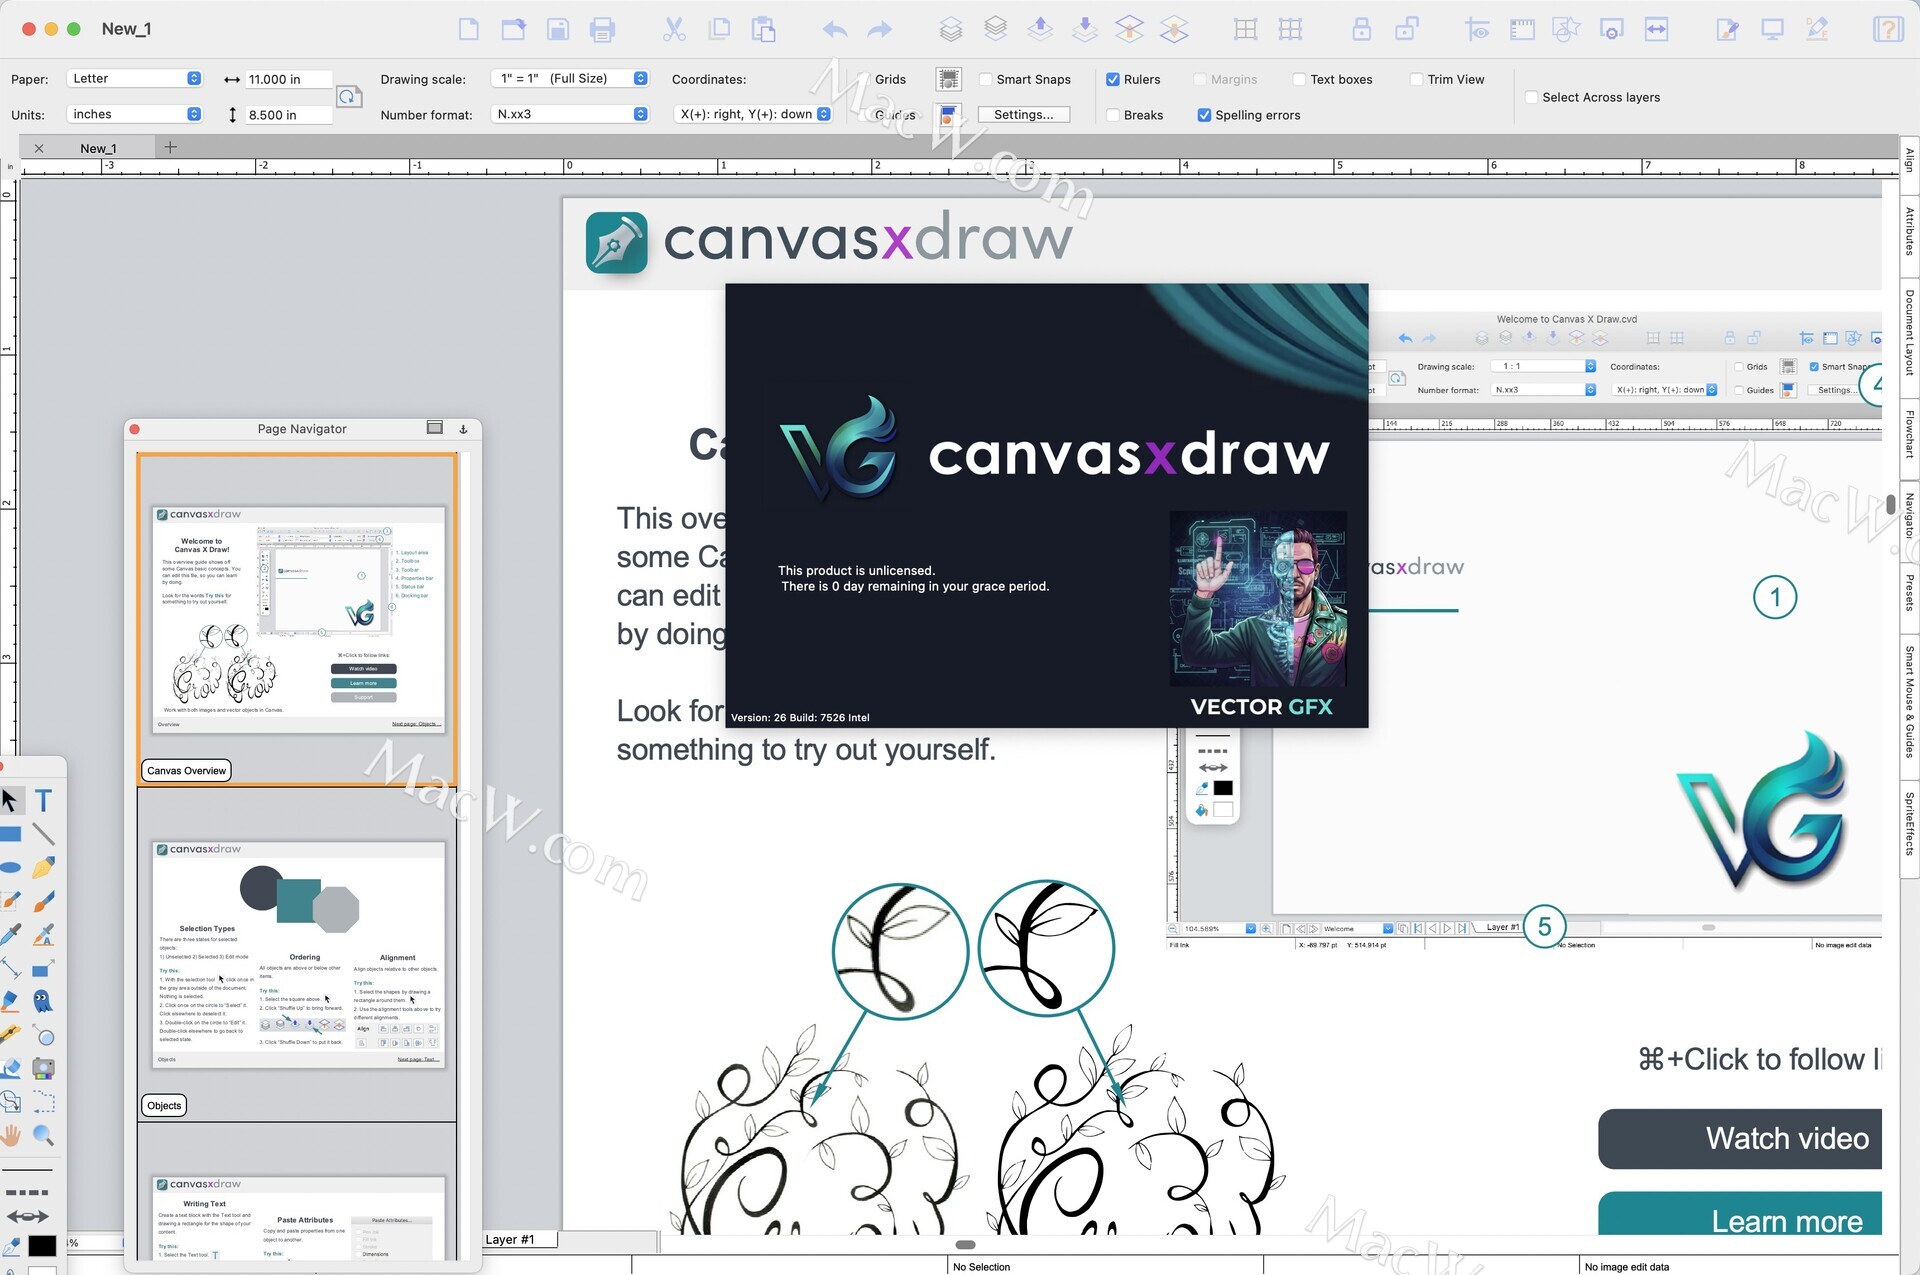Click the Lock object icon
1920x1275 pixels.
pos(1361,30)
